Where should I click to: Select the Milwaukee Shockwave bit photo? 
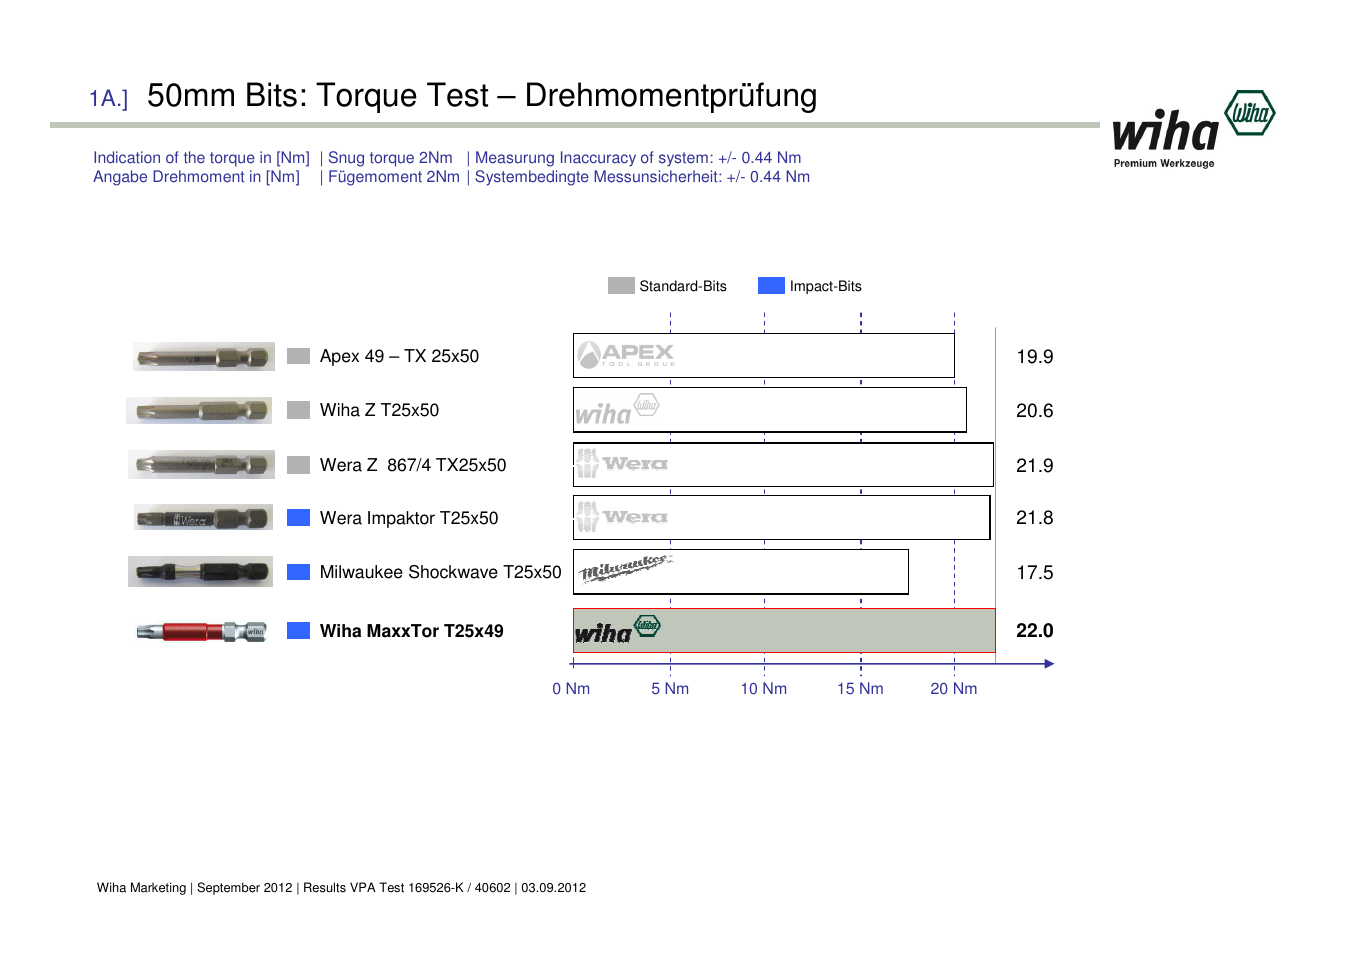coord(200,572)
